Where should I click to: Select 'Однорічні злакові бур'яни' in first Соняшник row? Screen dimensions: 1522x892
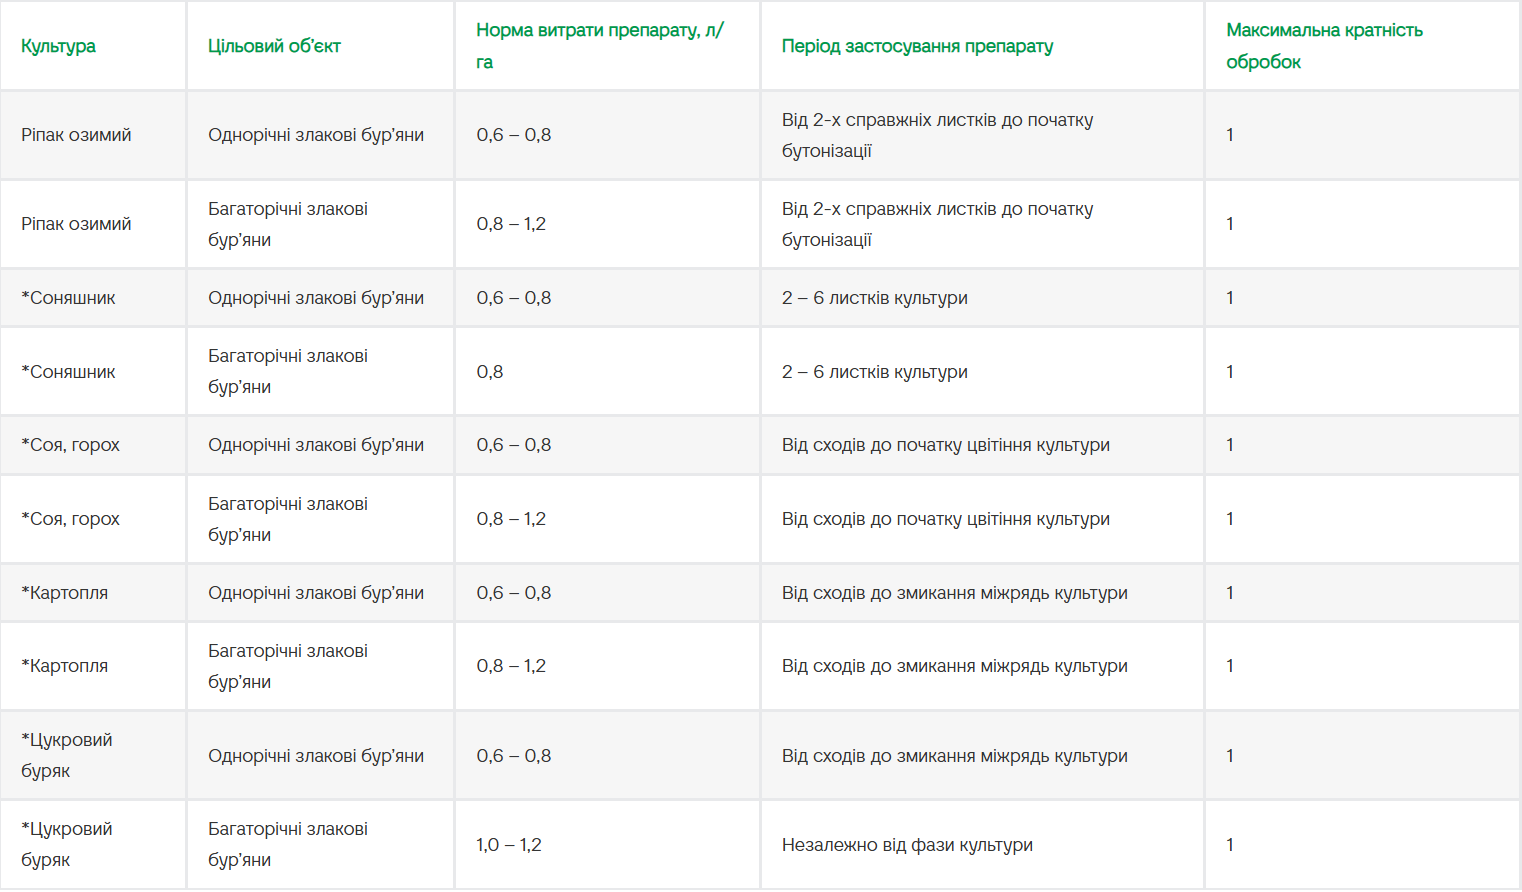(x=316, y=298)
